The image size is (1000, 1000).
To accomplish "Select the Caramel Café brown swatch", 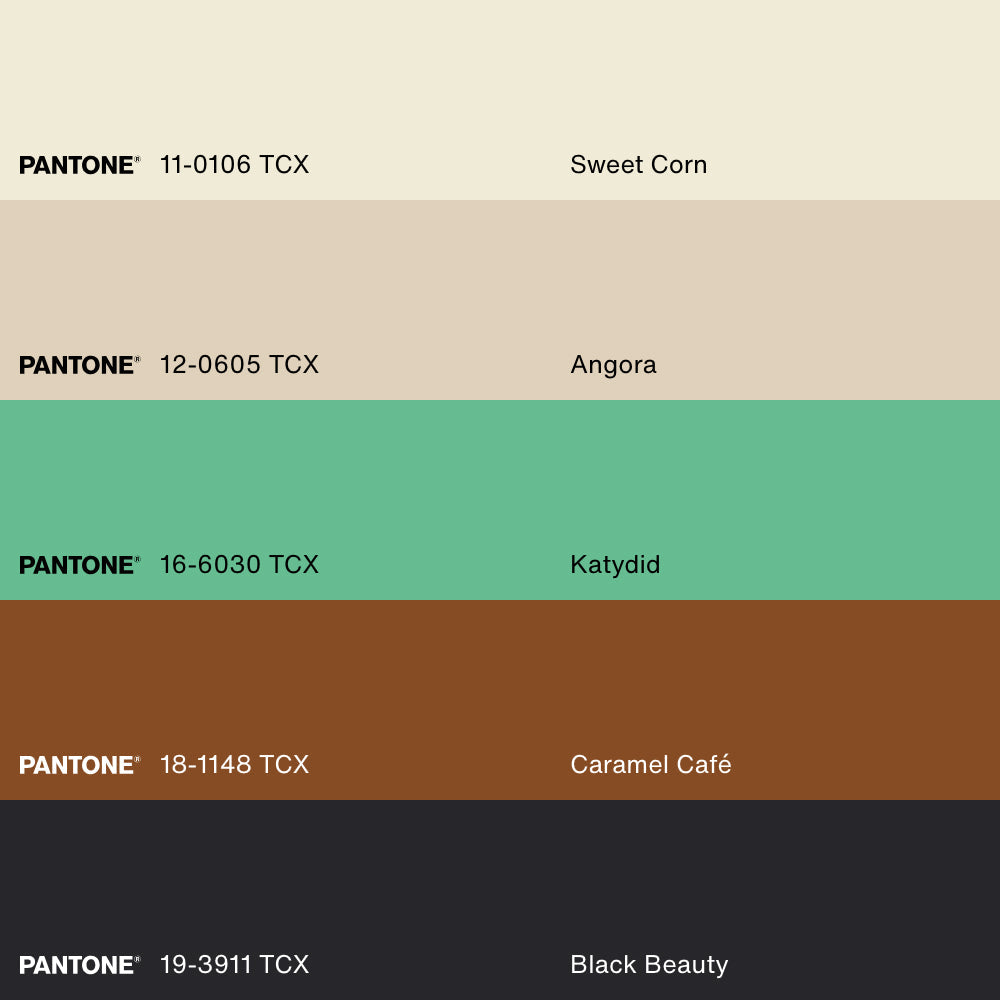I will [500, 700].
